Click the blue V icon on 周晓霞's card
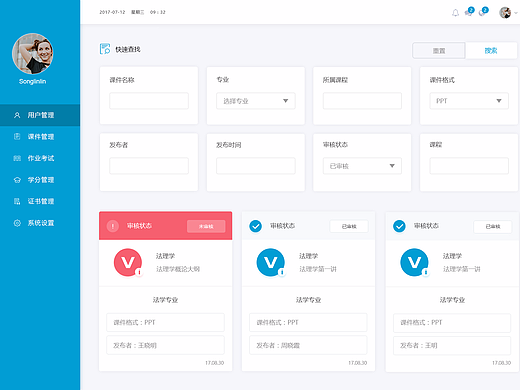Screen dimensions: 520x390 tap(271, 262)
